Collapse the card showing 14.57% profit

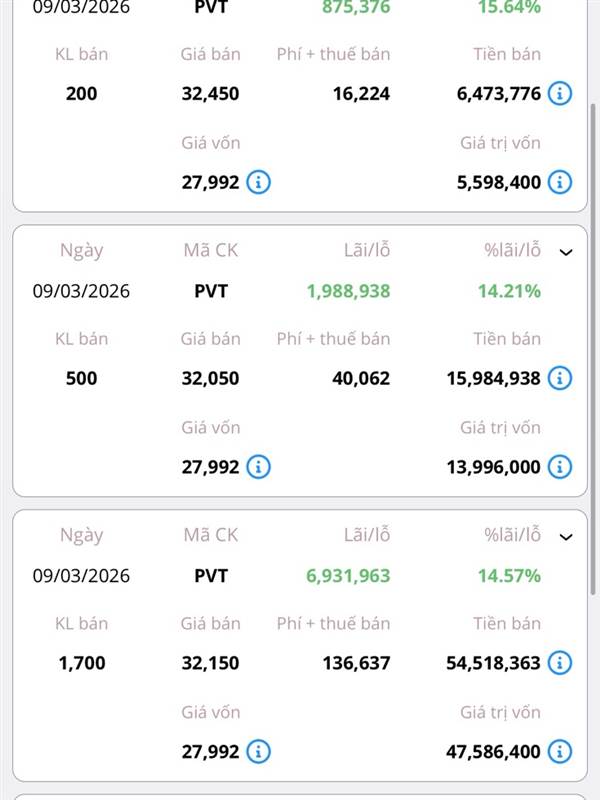(566, 537)
